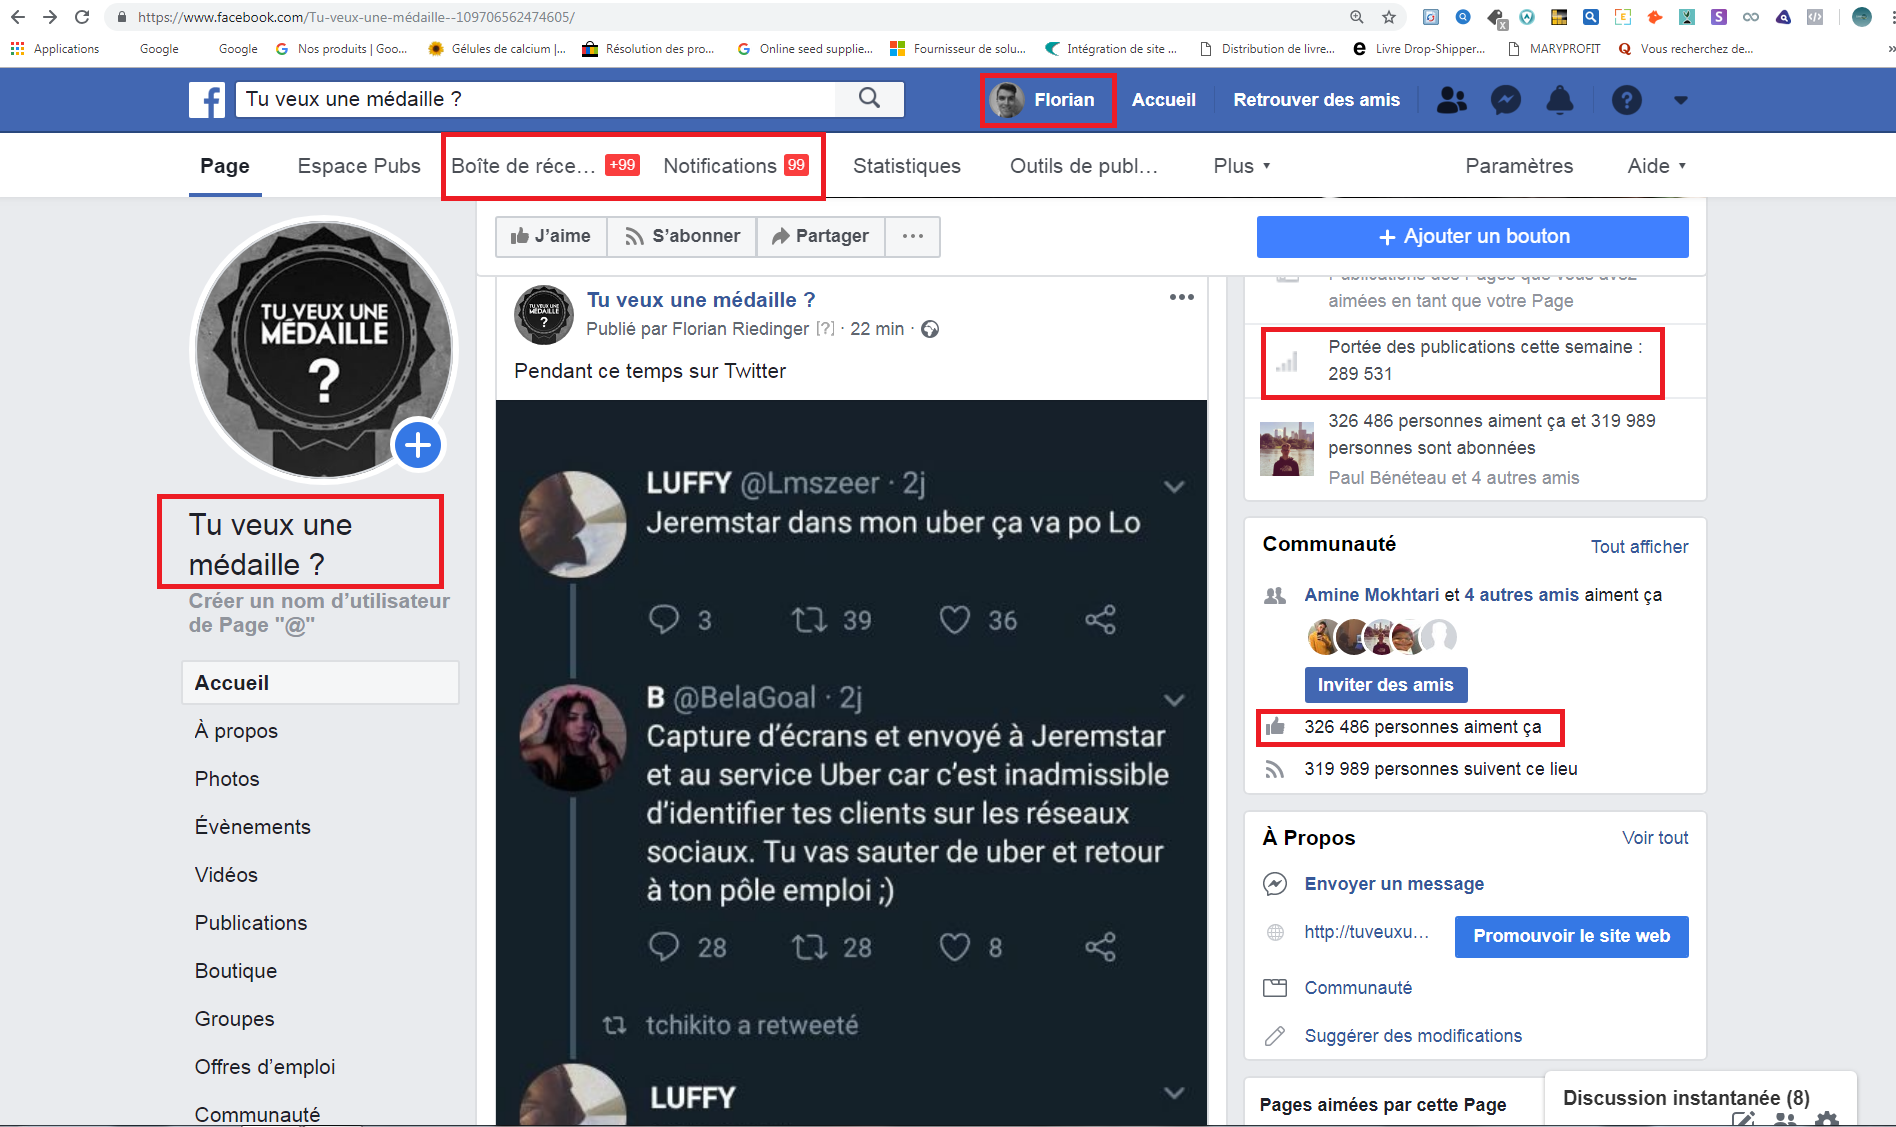
Task: Open chat settings gear icon
Action: pyautogui.click(x=1827, y=1119)
